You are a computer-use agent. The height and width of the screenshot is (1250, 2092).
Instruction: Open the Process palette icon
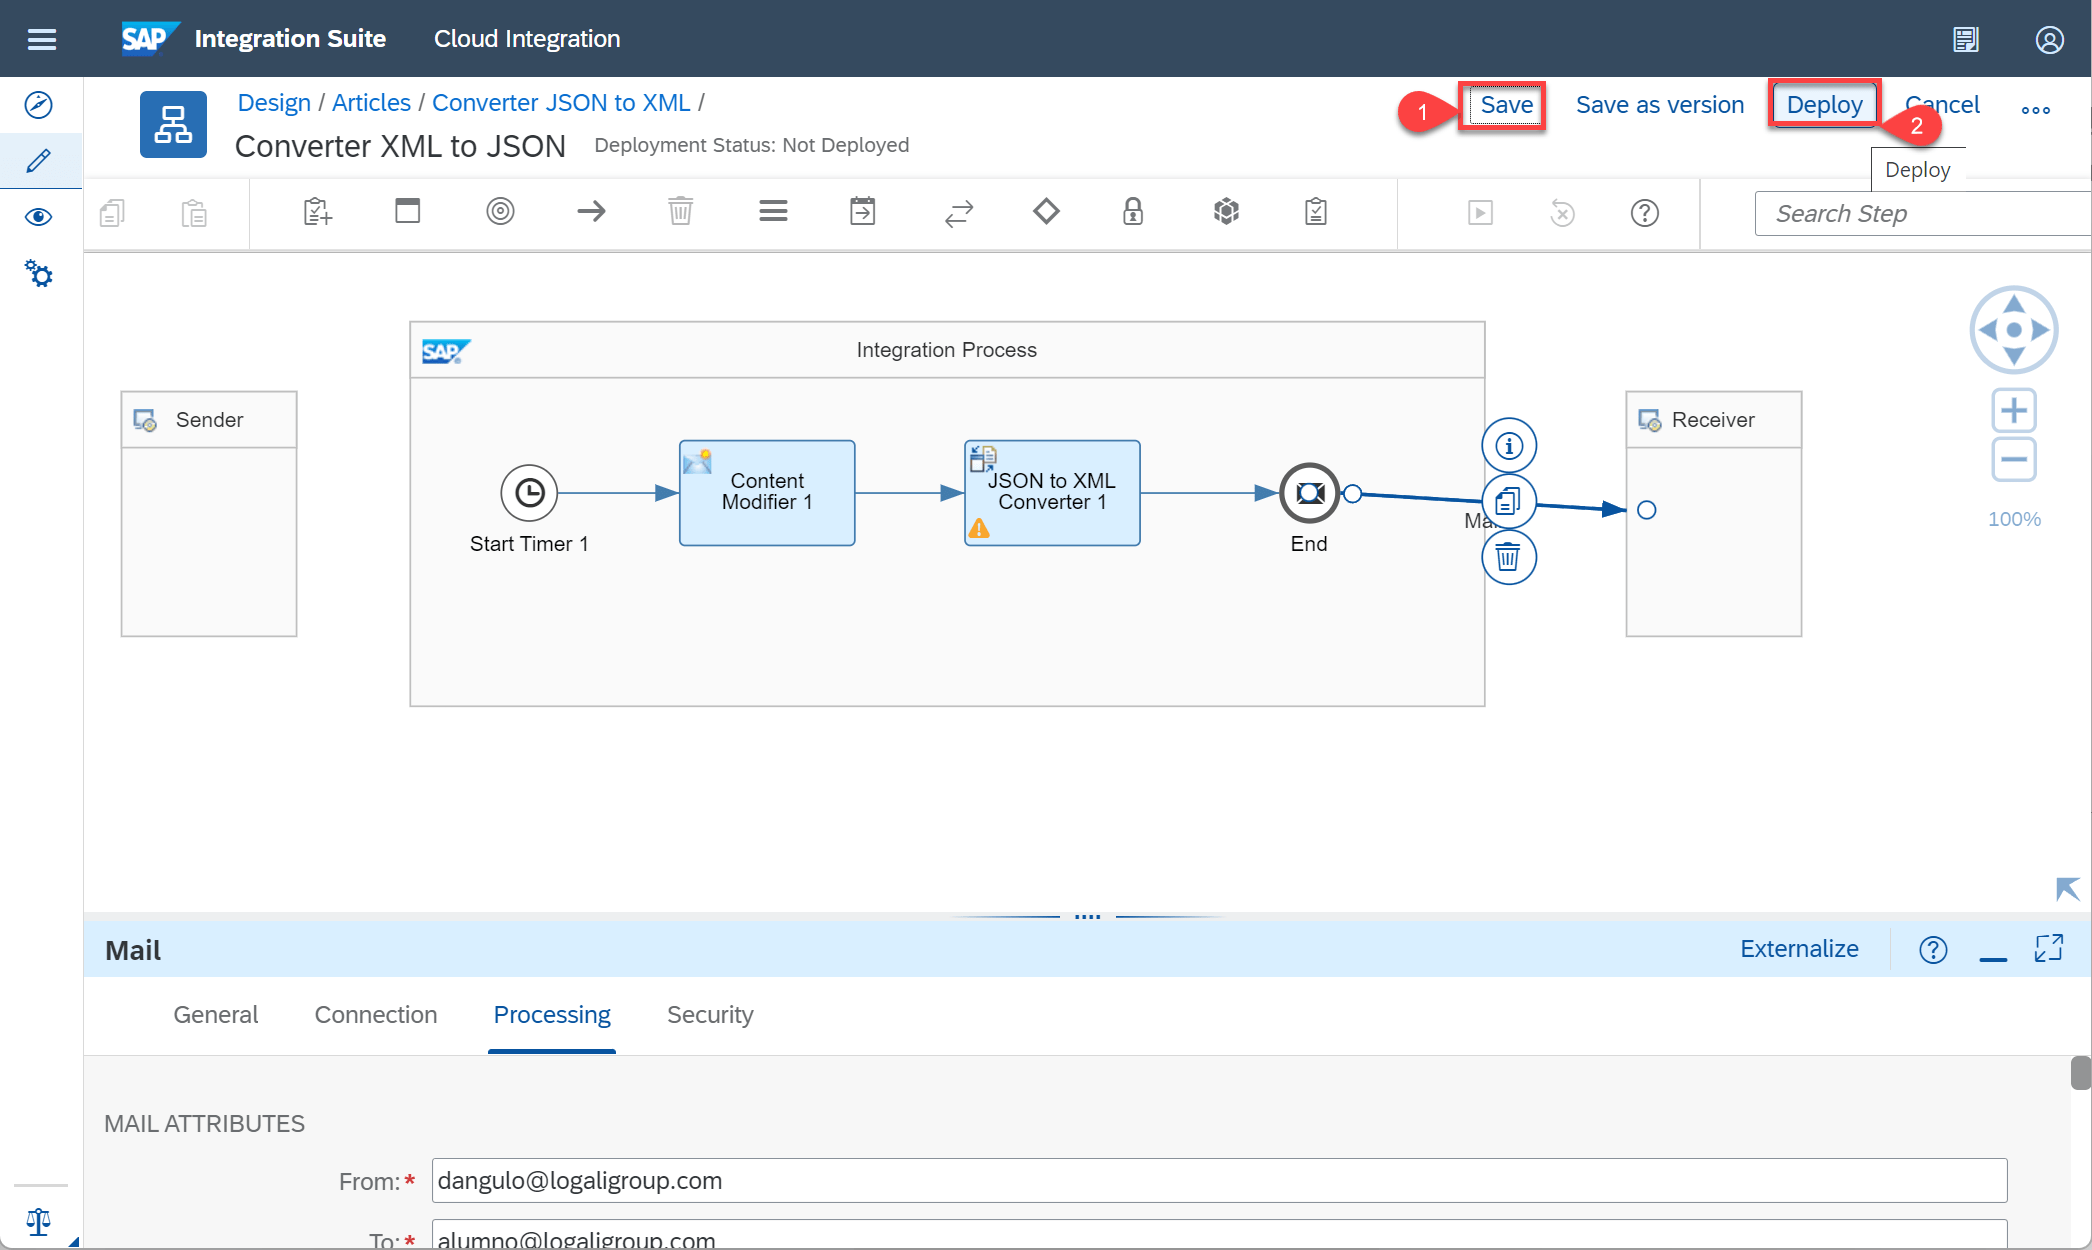(407, 211)
